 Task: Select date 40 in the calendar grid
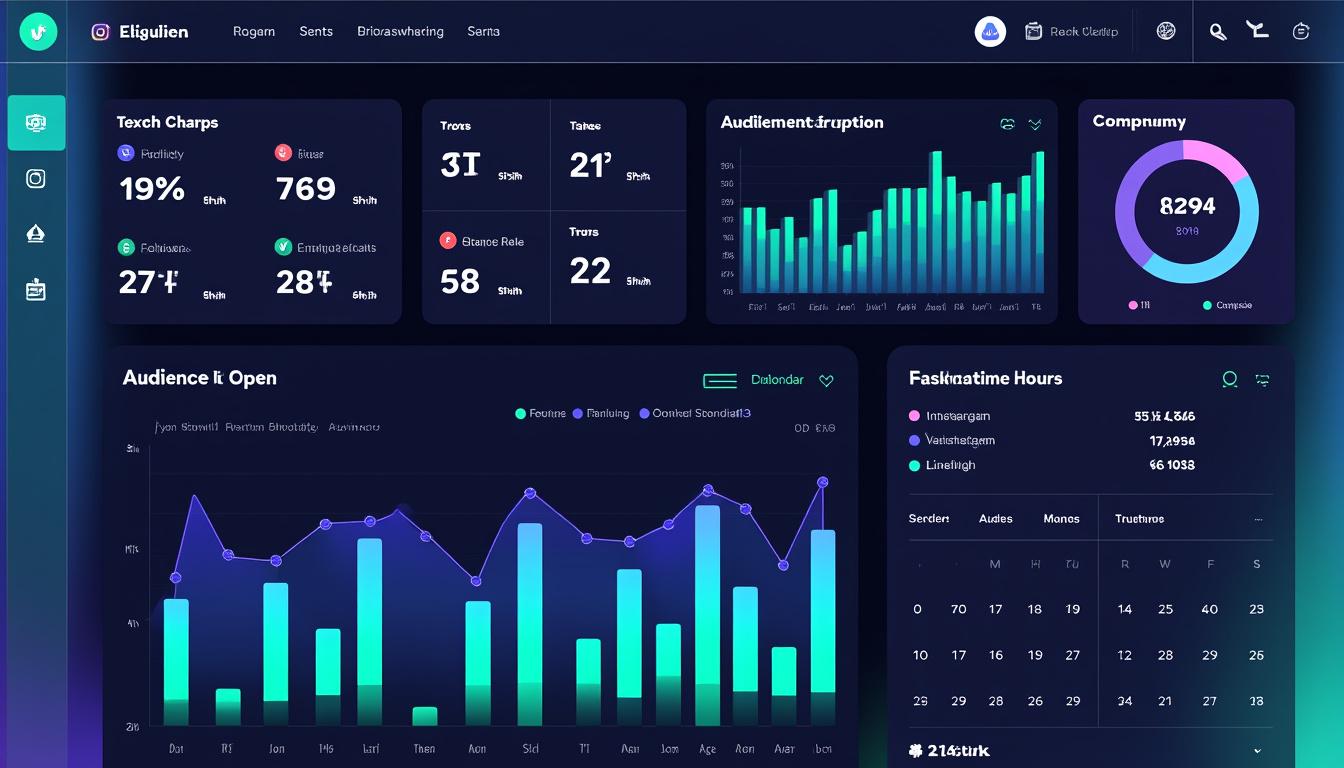pos(1210,608)
